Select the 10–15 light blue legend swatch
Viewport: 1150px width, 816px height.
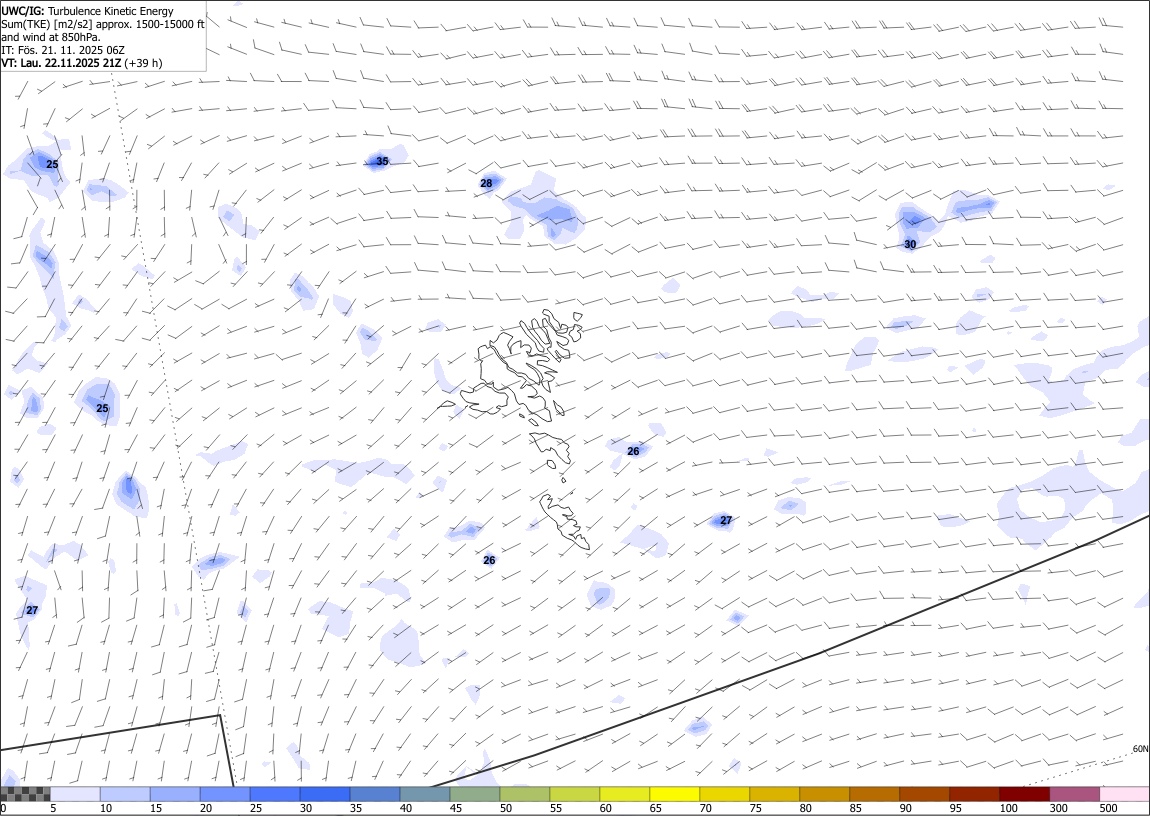click(x=125, y=794)
